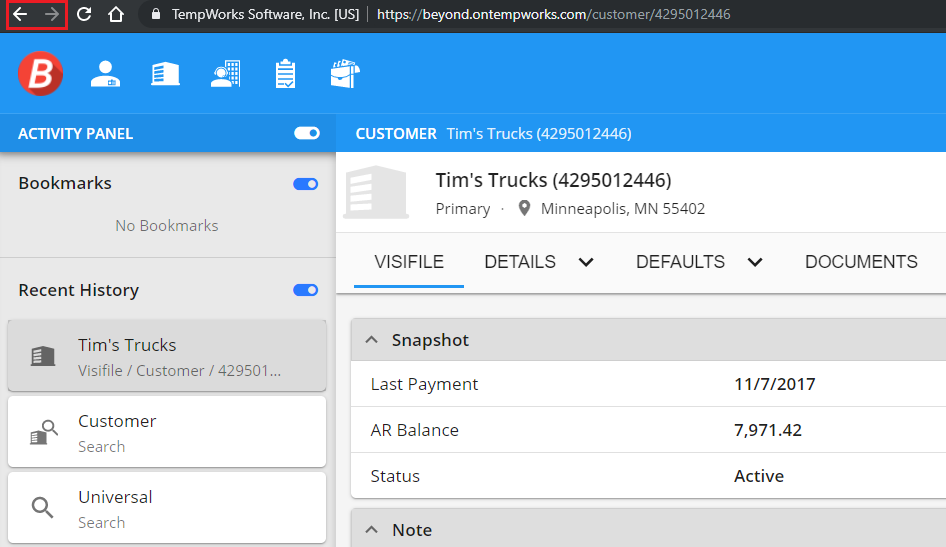Reload the page with the refresh icon
The width and height of the screenshot is (946, 547).
pyautogui.click(x=84, y=14)
